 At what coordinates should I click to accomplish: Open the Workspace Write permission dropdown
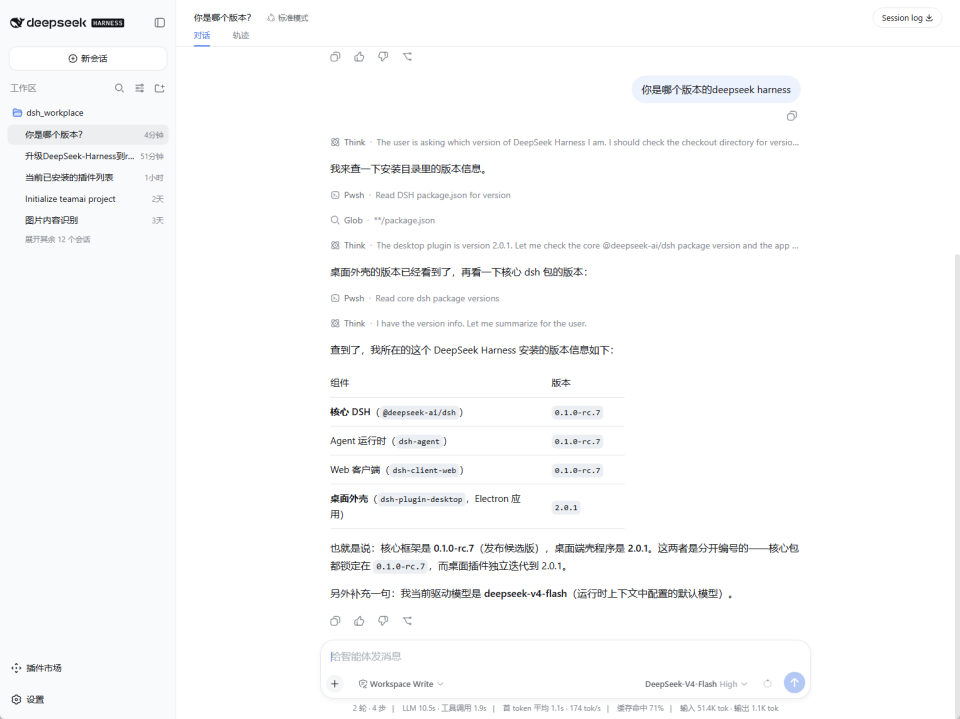[401, 684]
